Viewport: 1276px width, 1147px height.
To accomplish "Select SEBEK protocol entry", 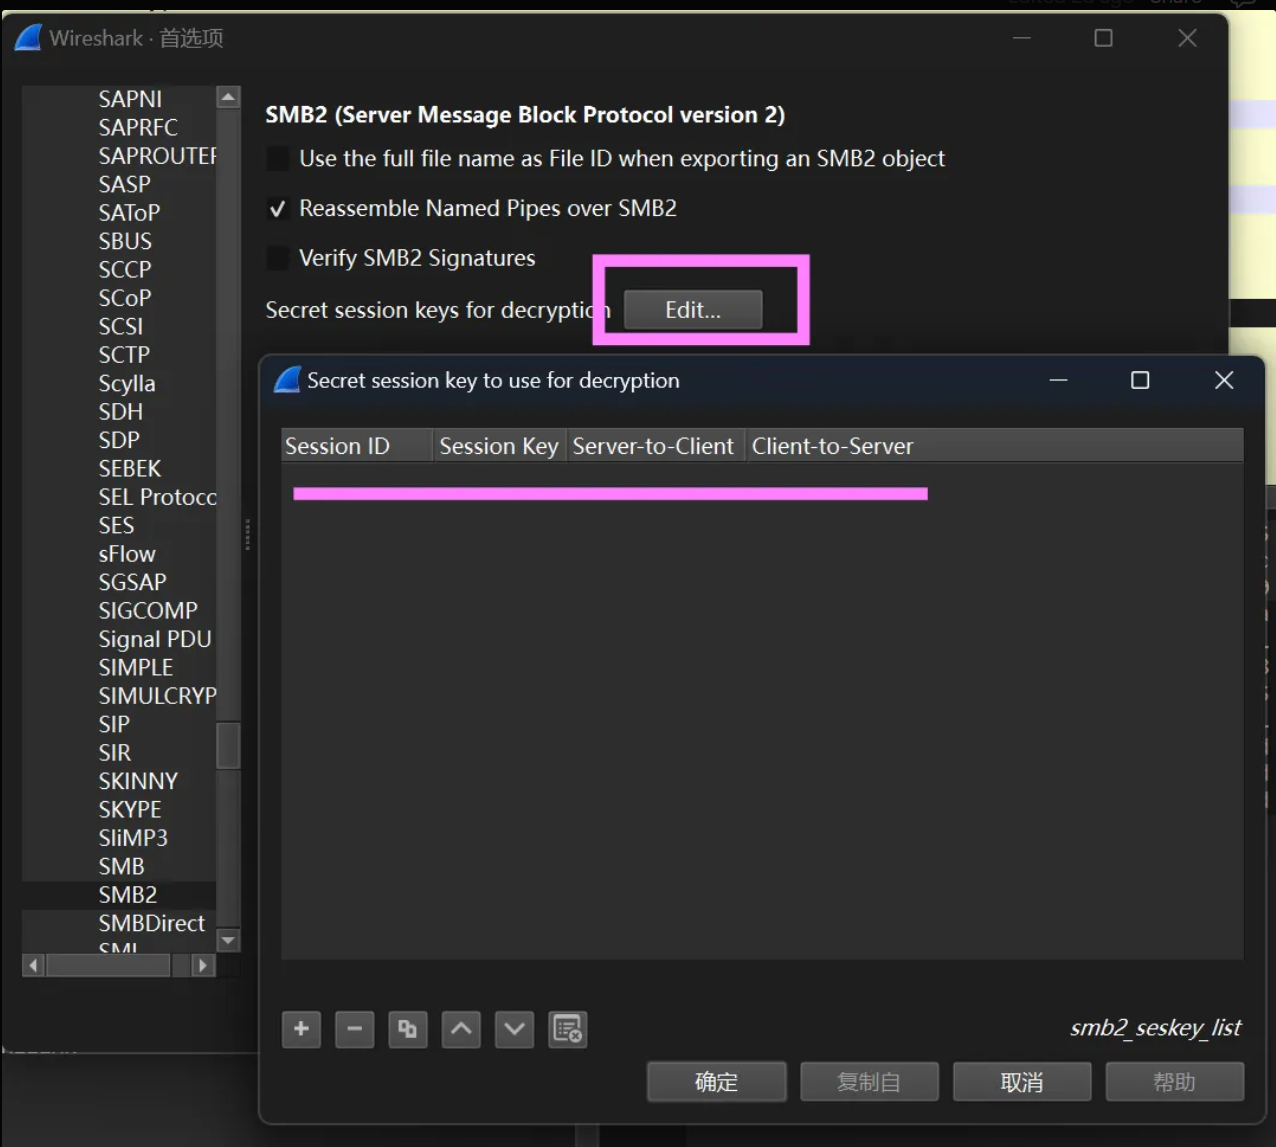I will point(130,469).
